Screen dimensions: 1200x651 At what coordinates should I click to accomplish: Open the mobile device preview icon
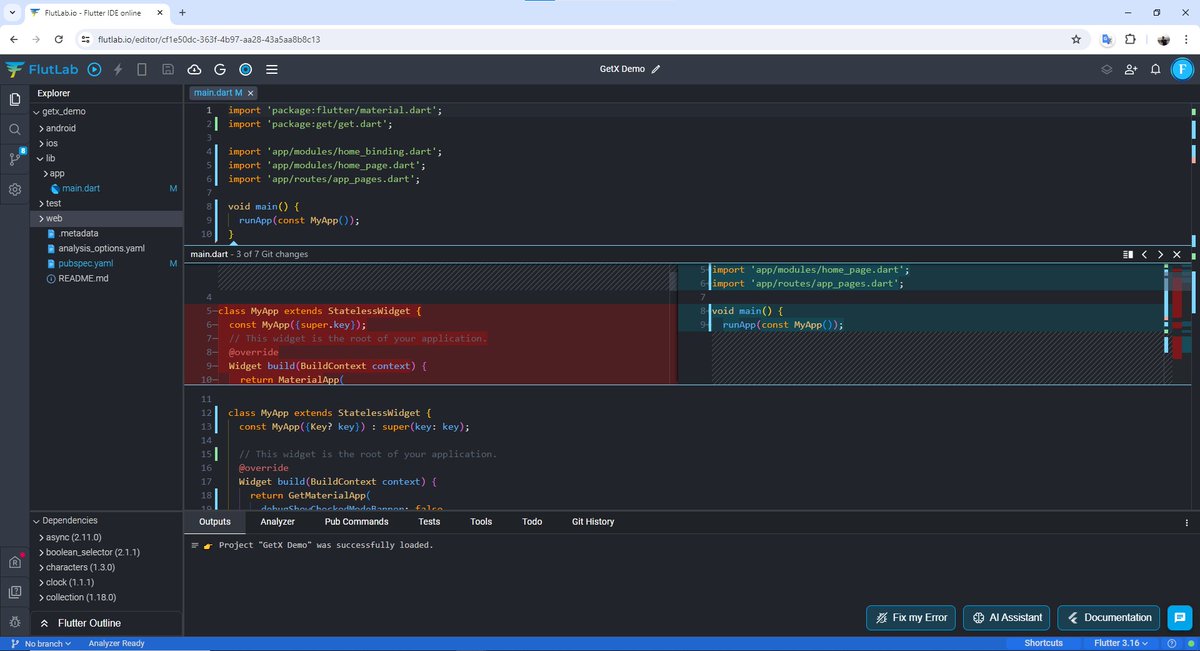tap(142, 69)
